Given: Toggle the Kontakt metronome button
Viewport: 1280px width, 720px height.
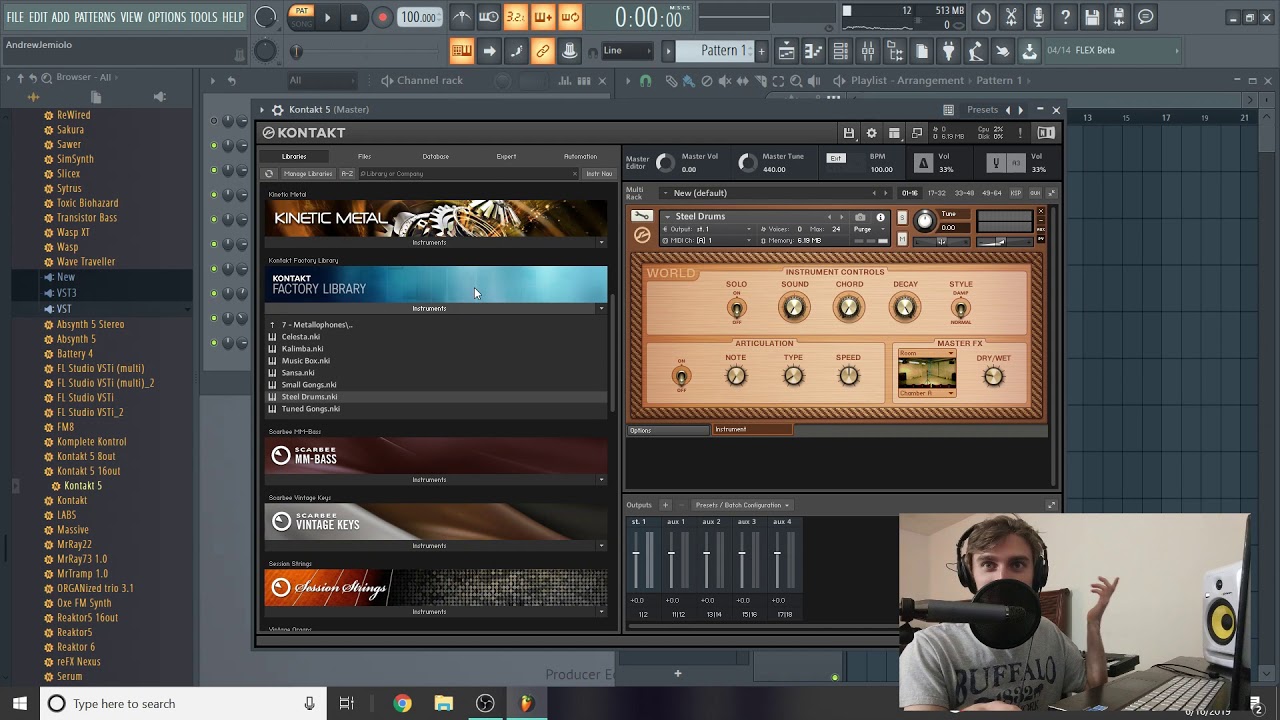Looking at the screenshot, I should click(x=923, y=163).
